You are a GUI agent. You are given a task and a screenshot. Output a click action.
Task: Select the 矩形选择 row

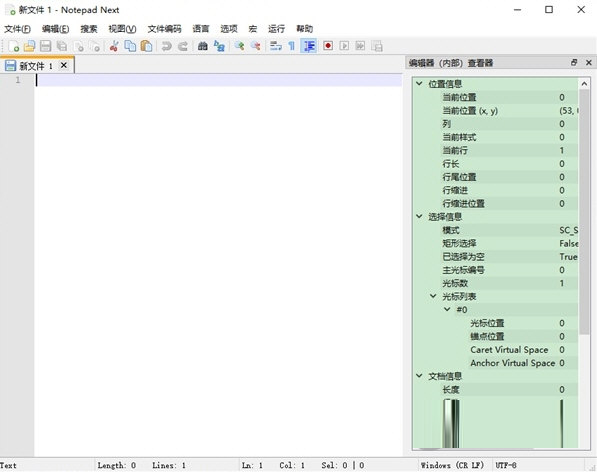pos(496,243)
